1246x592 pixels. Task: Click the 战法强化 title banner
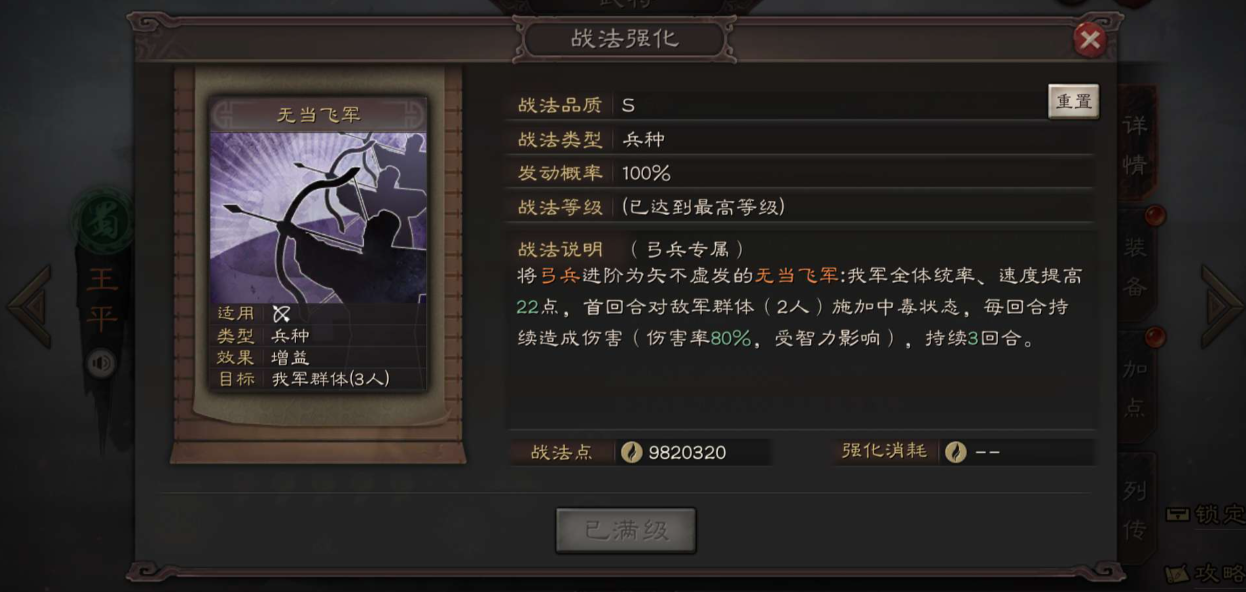(x=625, y=39)
